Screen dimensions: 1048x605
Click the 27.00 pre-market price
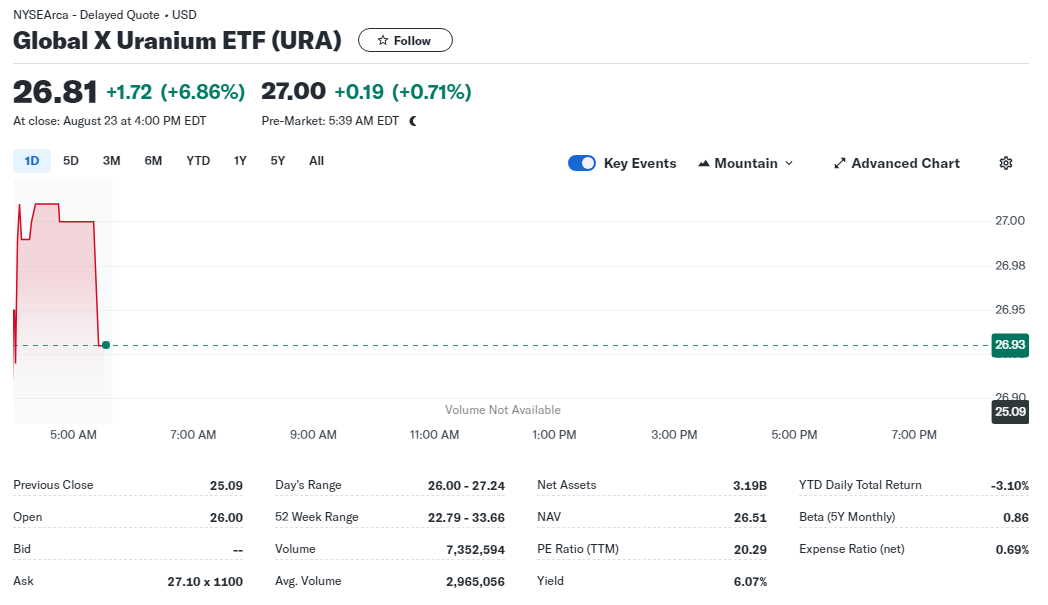(293, 92)
